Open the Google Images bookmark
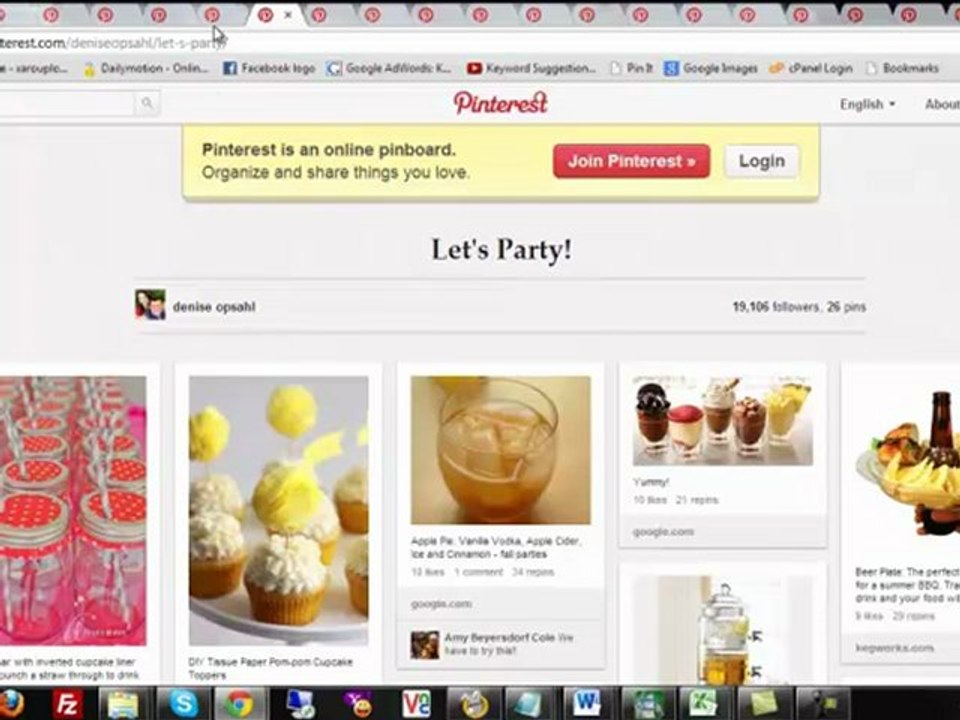The image size is (960, 720). pos(711,68)
